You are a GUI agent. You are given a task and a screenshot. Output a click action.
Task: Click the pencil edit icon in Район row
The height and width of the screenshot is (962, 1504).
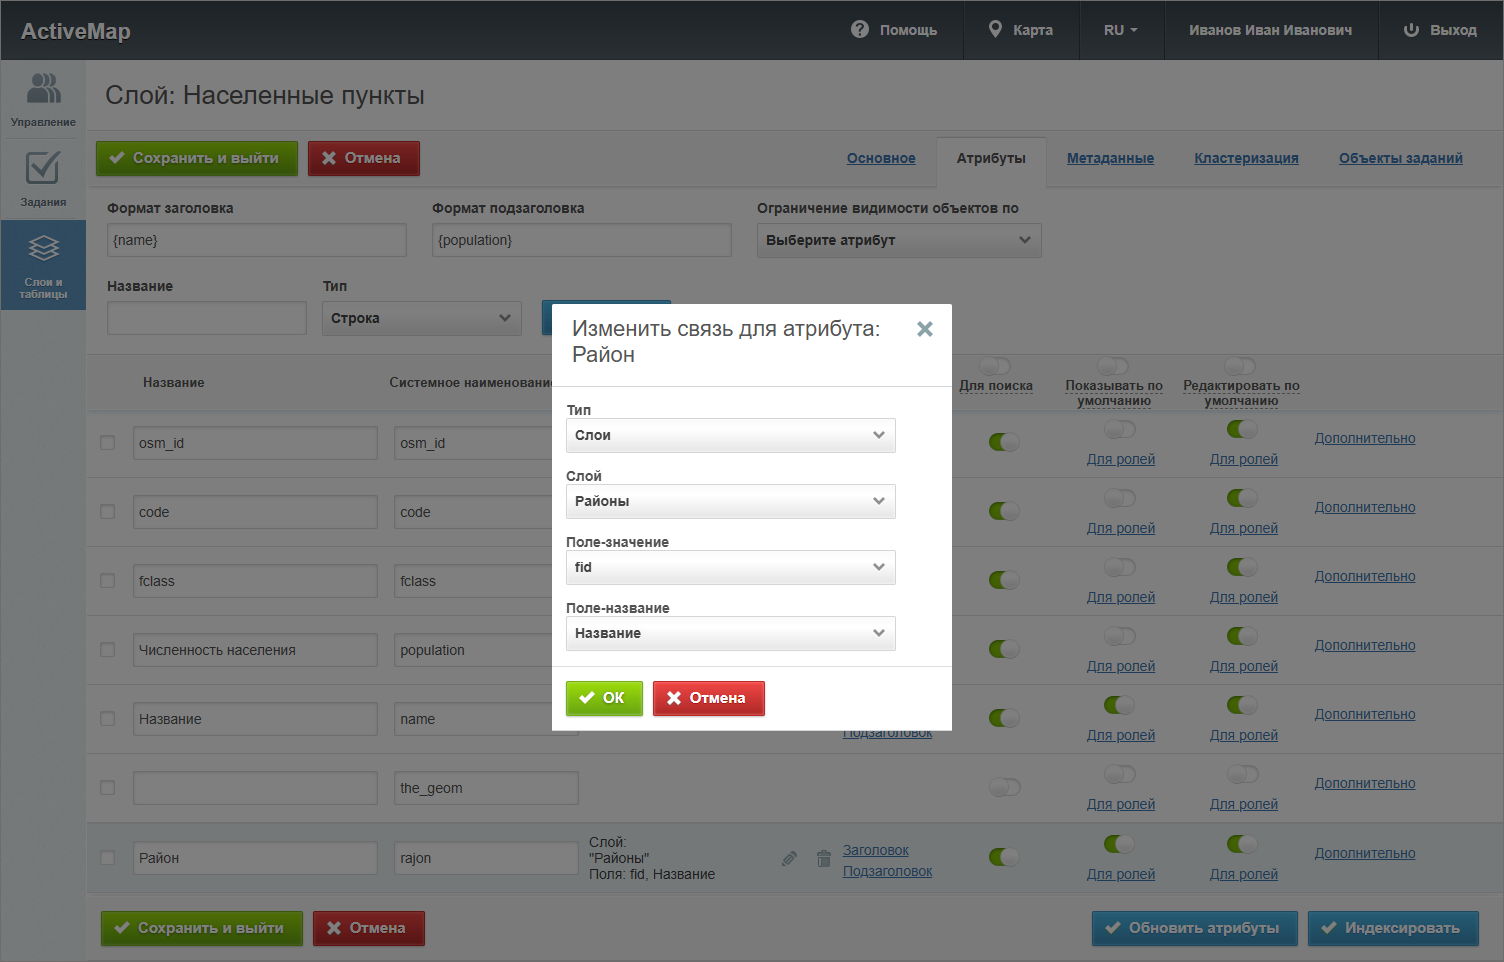click(789, 858)
